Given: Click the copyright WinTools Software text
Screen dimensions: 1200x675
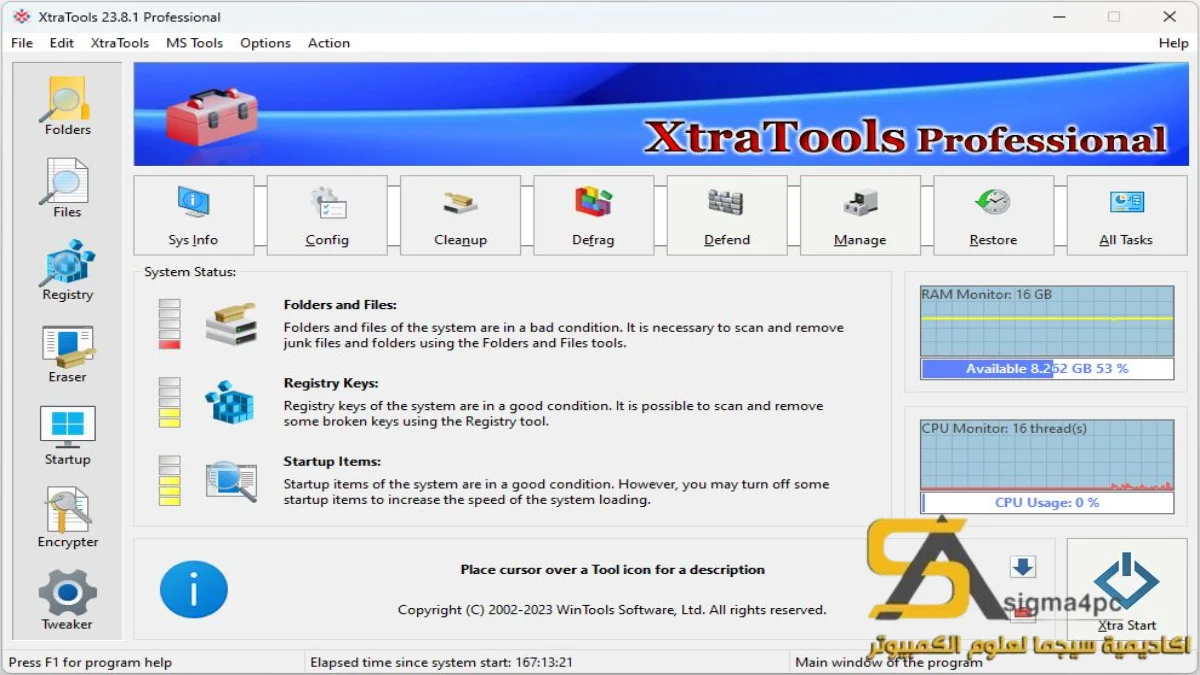Looking at the screenshot, I should tap(612, 610).
